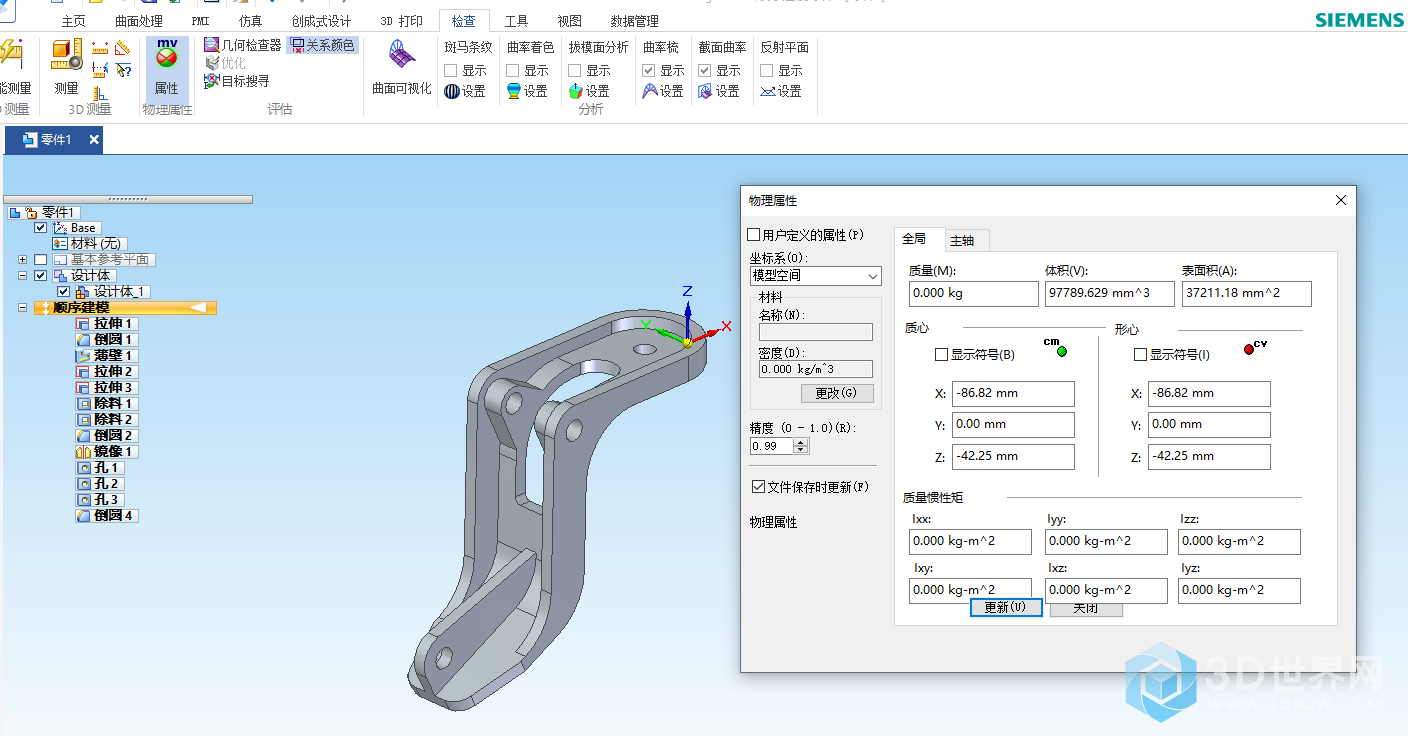Image resolution: width=1408 pixels, height=736 pixels.
Task: Switch to the 主页 ribbon tab
Action: point(74,21)
